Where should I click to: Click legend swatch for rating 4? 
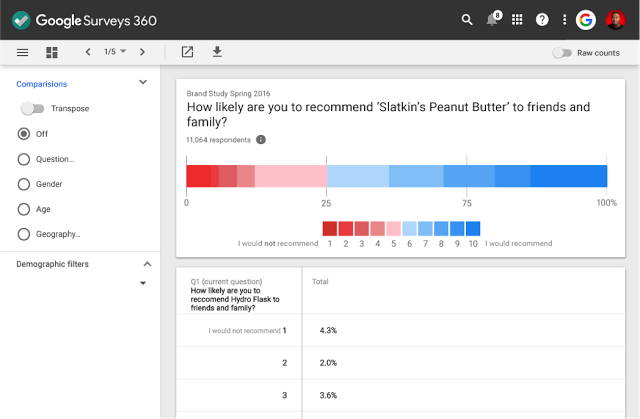pyautogui.click(x=378, y=228)
